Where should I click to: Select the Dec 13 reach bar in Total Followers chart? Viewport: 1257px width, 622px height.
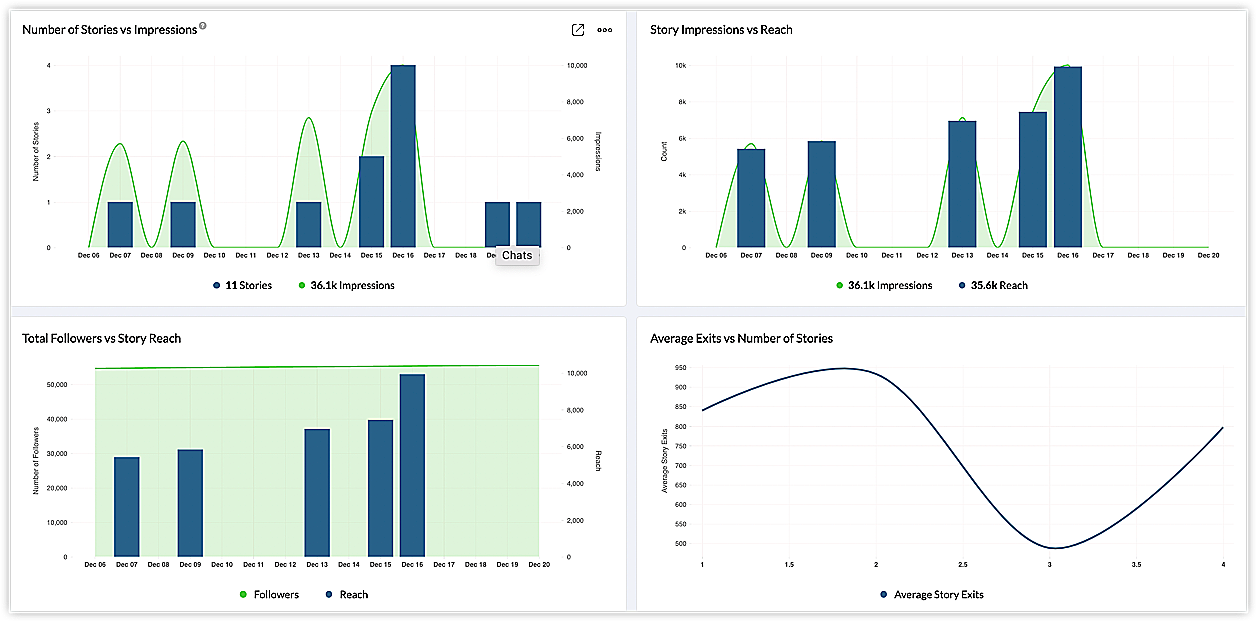(x=317, y=492)
